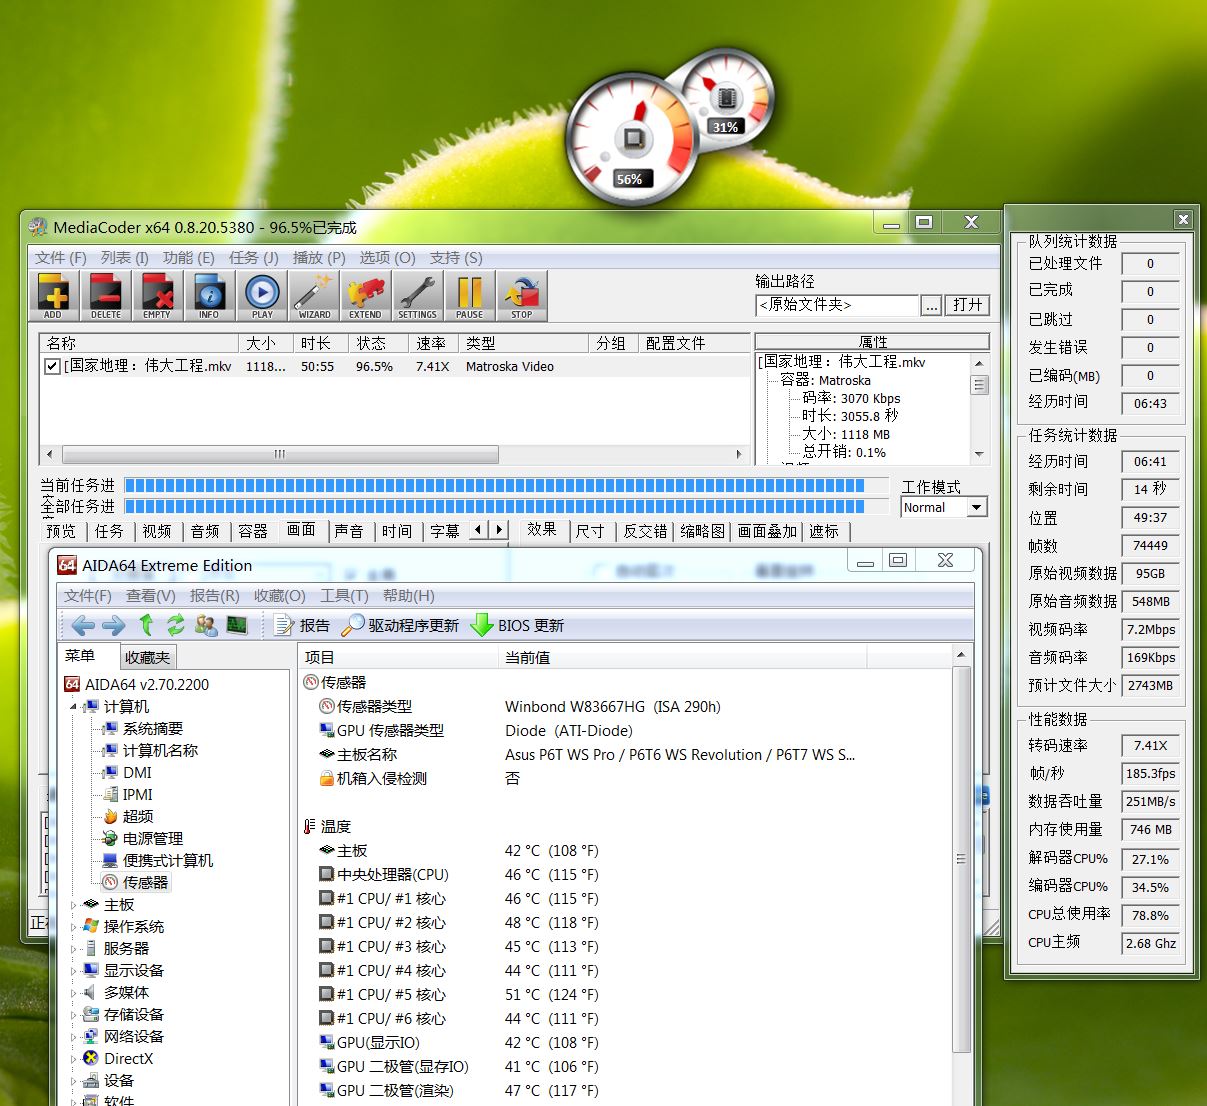Expand the 多媒体 tree node
Image resolution: width=1207 pixels, height=1106 pixels.
click(73, 993)
